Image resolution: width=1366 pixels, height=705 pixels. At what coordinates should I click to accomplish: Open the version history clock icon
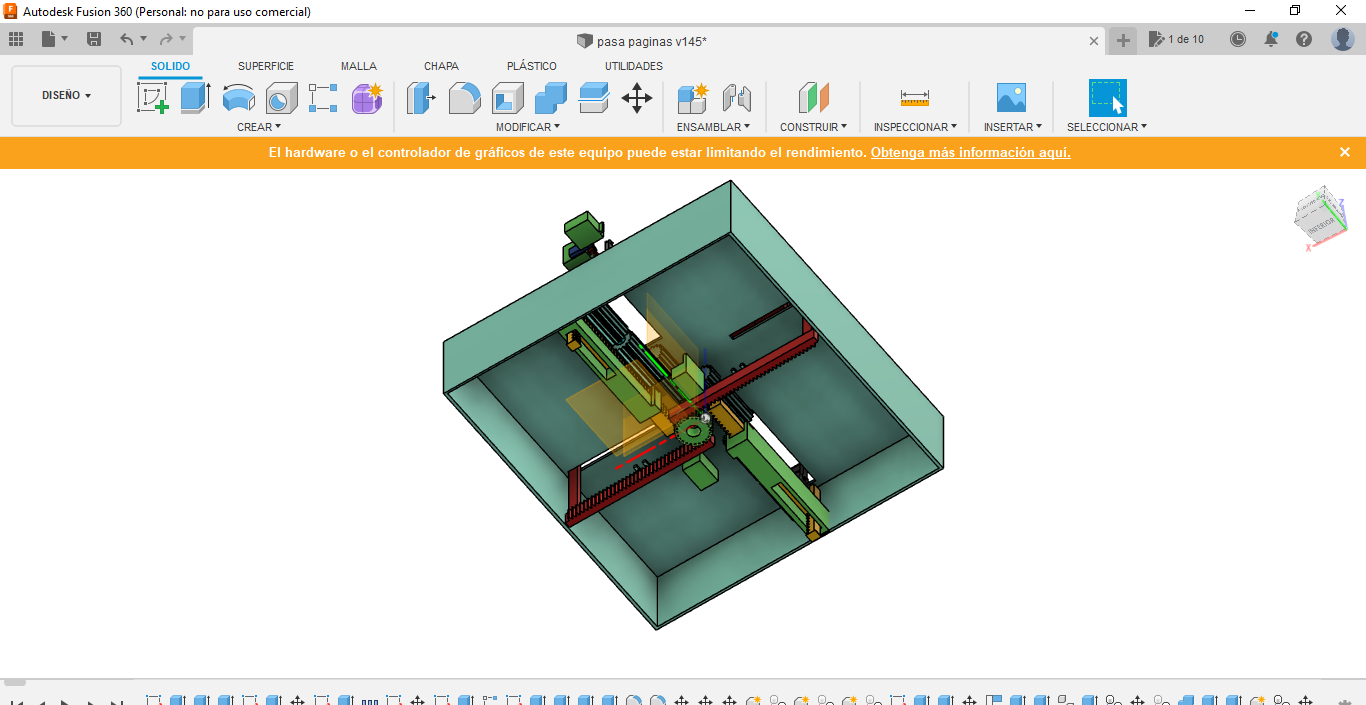1238,38
